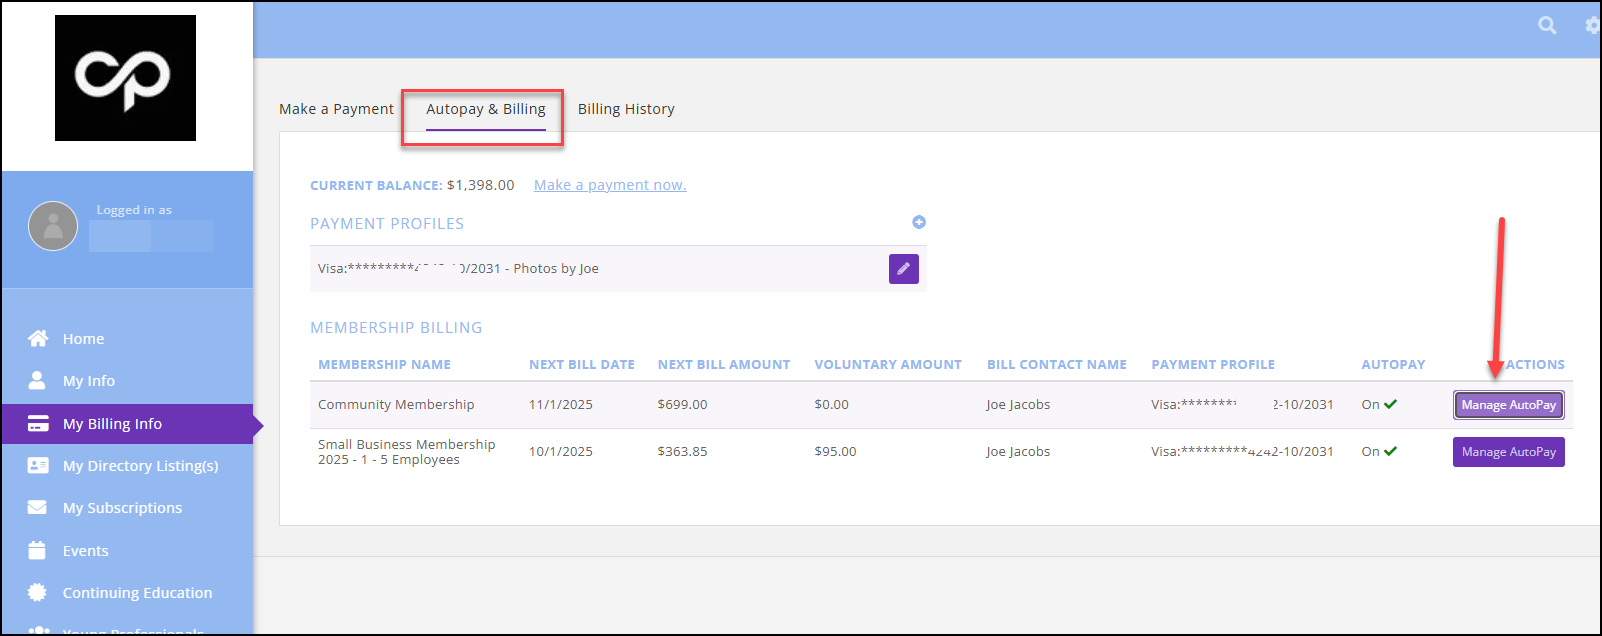Viewport: 1602px width, 636px height.
Task: Click the user avatar profile picture
Action: (53, 226)
